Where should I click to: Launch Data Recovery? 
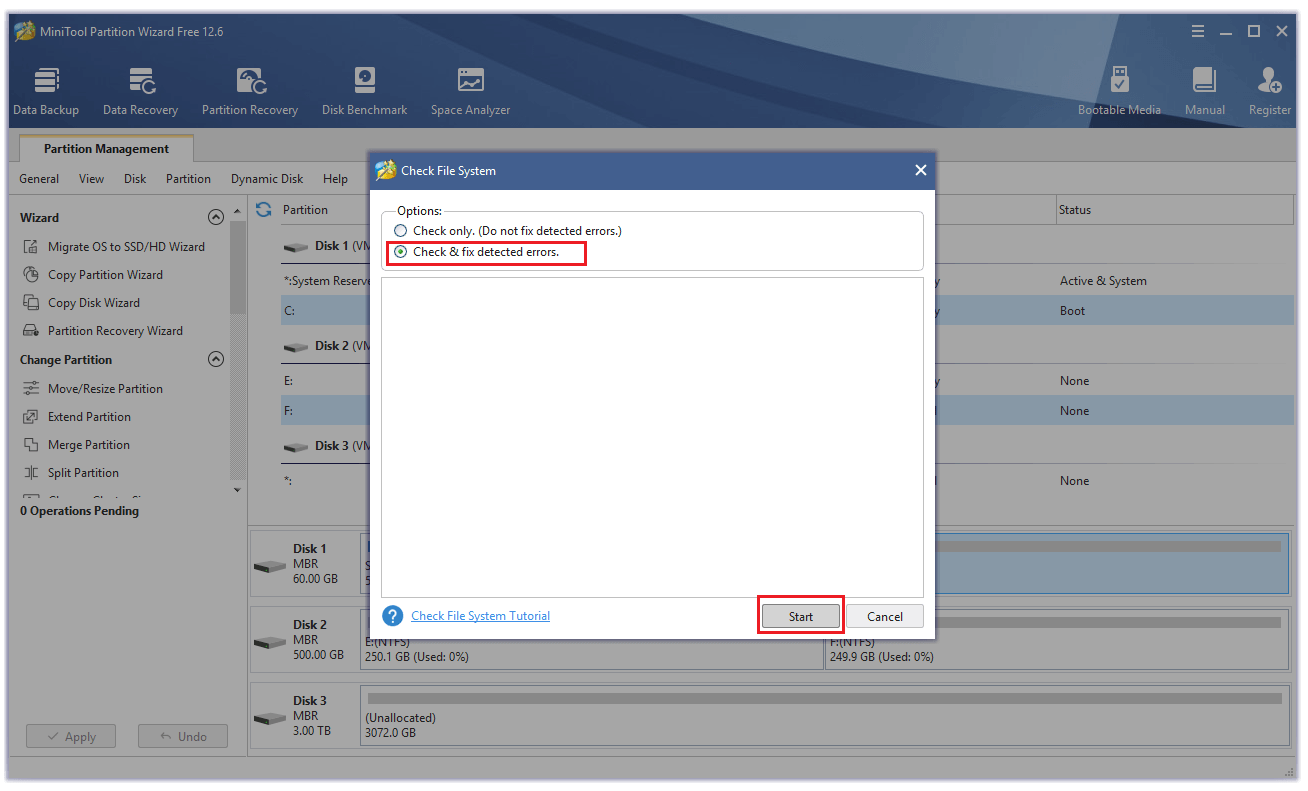(x=140, y=91)
